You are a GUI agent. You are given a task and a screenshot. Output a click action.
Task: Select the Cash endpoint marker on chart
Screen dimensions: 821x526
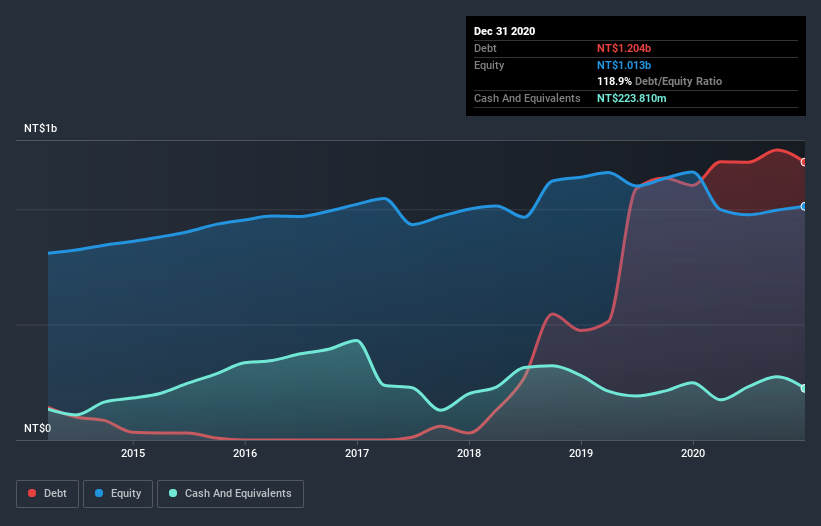coord(804,388)
